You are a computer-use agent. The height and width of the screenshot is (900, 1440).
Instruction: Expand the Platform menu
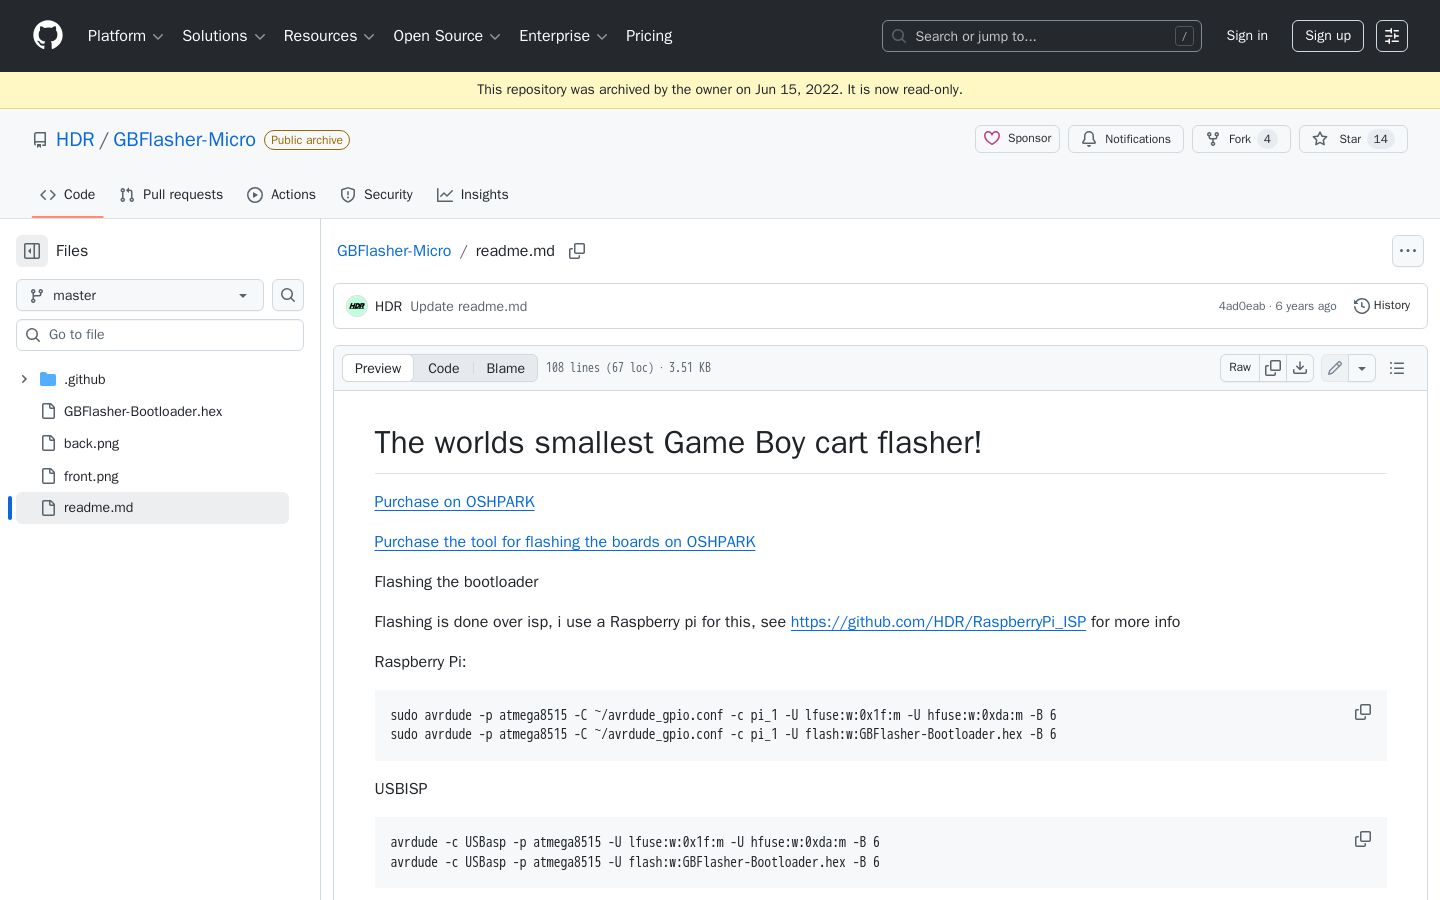click(126, 36)
